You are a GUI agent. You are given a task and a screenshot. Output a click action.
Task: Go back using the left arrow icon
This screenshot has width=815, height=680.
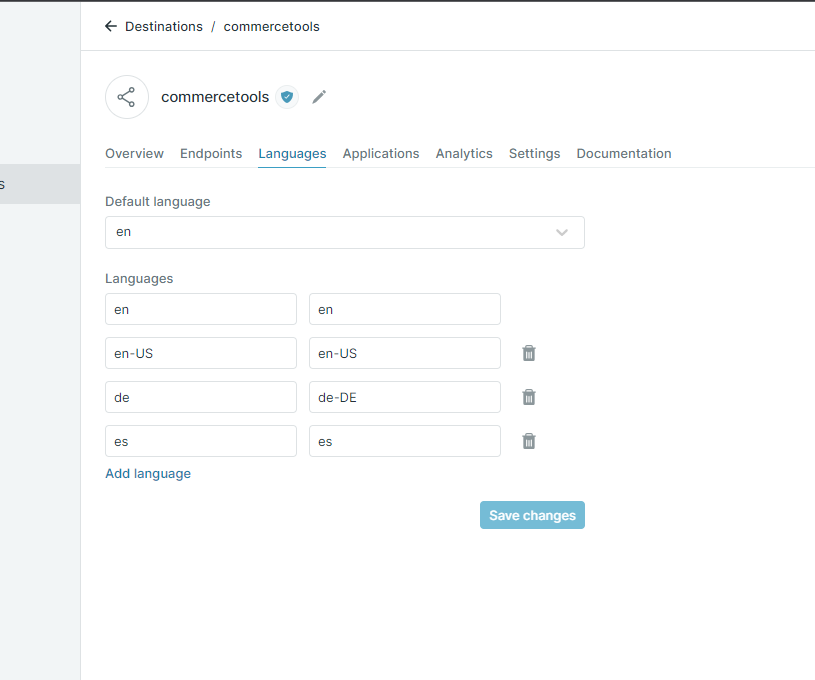[x=111, y=26]
